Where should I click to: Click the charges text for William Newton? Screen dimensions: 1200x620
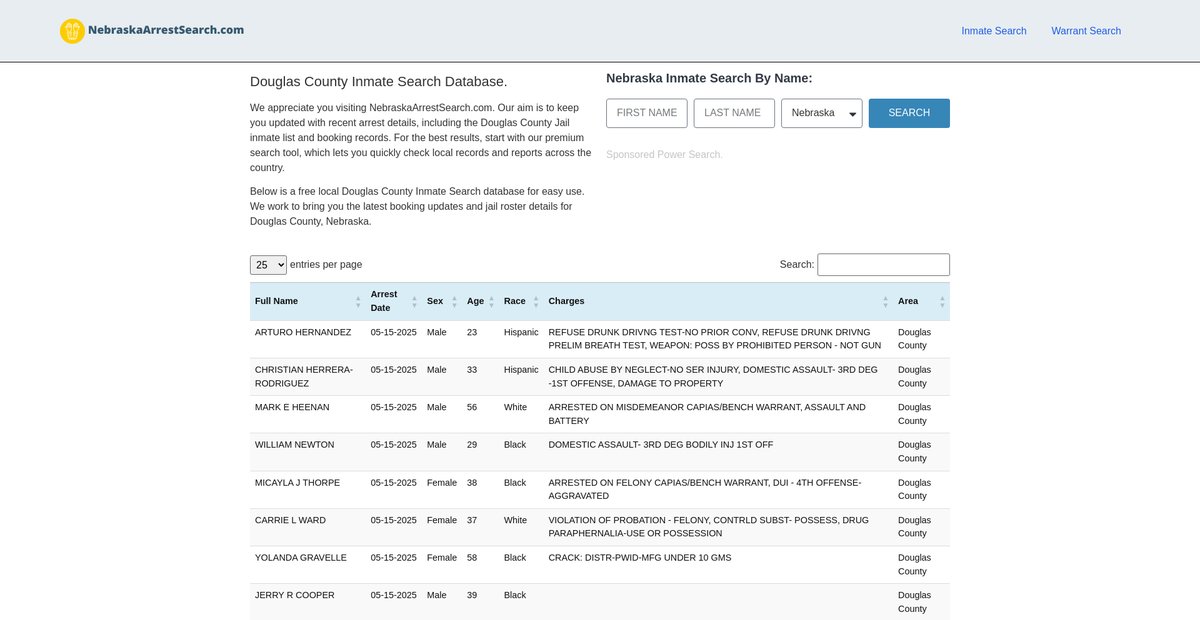661,445
